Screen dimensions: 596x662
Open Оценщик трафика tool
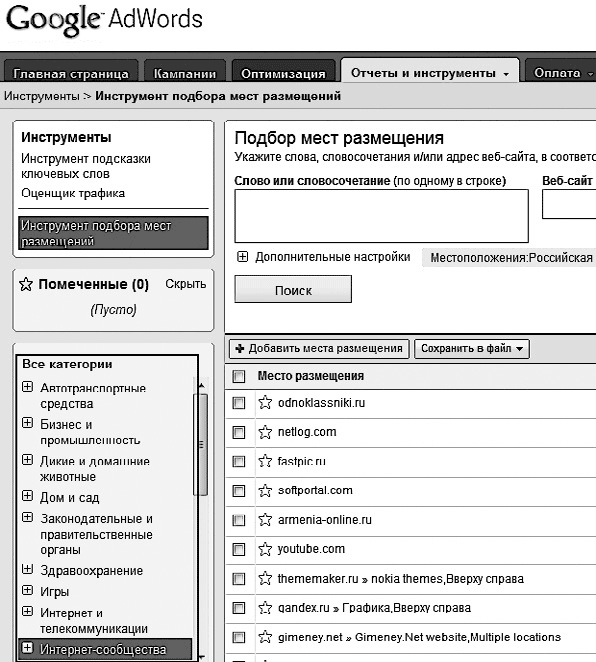(73, 193)
